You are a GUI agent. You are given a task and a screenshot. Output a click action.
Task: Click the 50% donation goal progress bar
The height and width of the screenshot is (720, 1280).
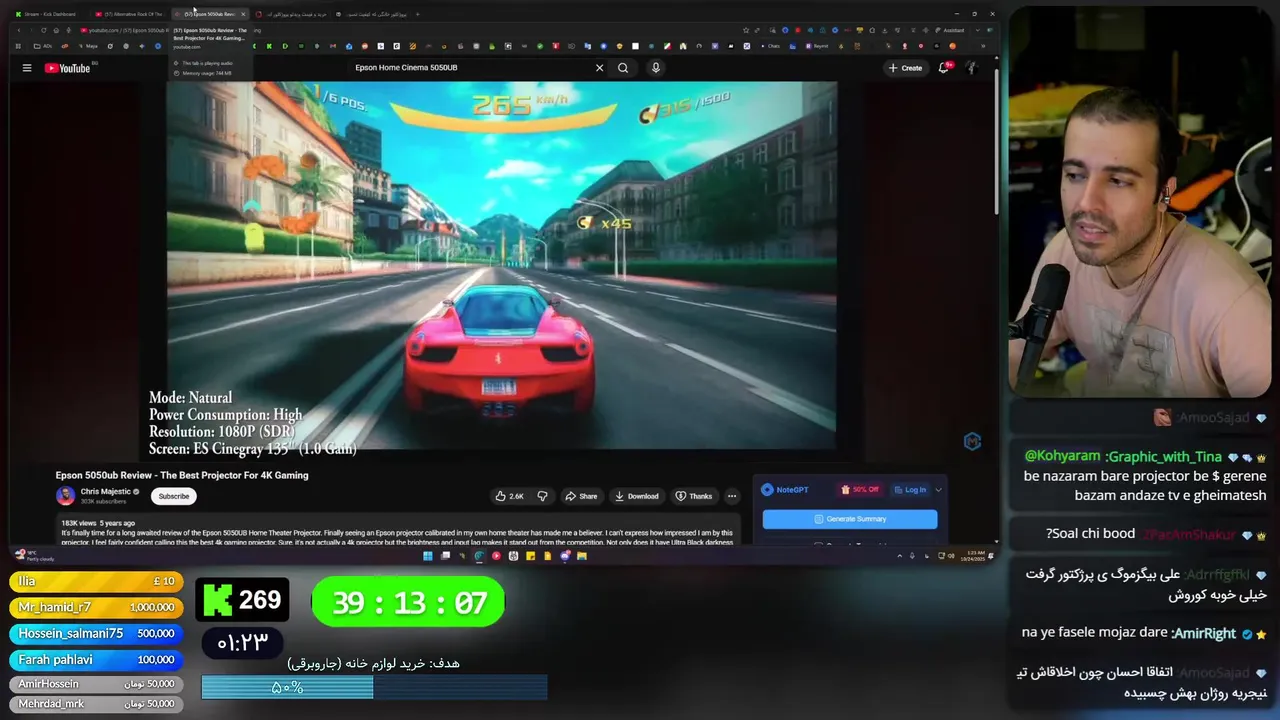click(374, 687)
